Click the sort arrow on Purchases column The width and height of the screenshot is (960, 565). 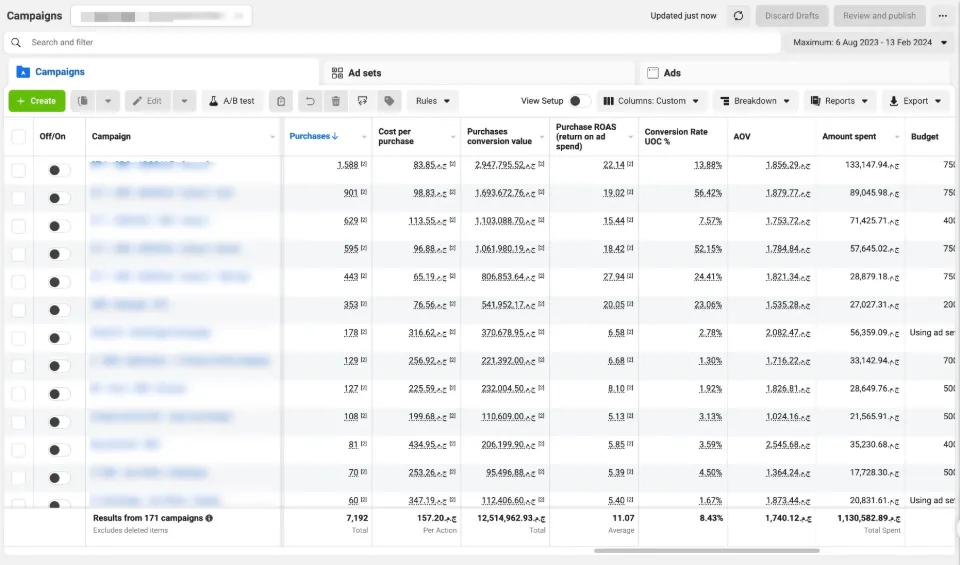tap(335, 136)
